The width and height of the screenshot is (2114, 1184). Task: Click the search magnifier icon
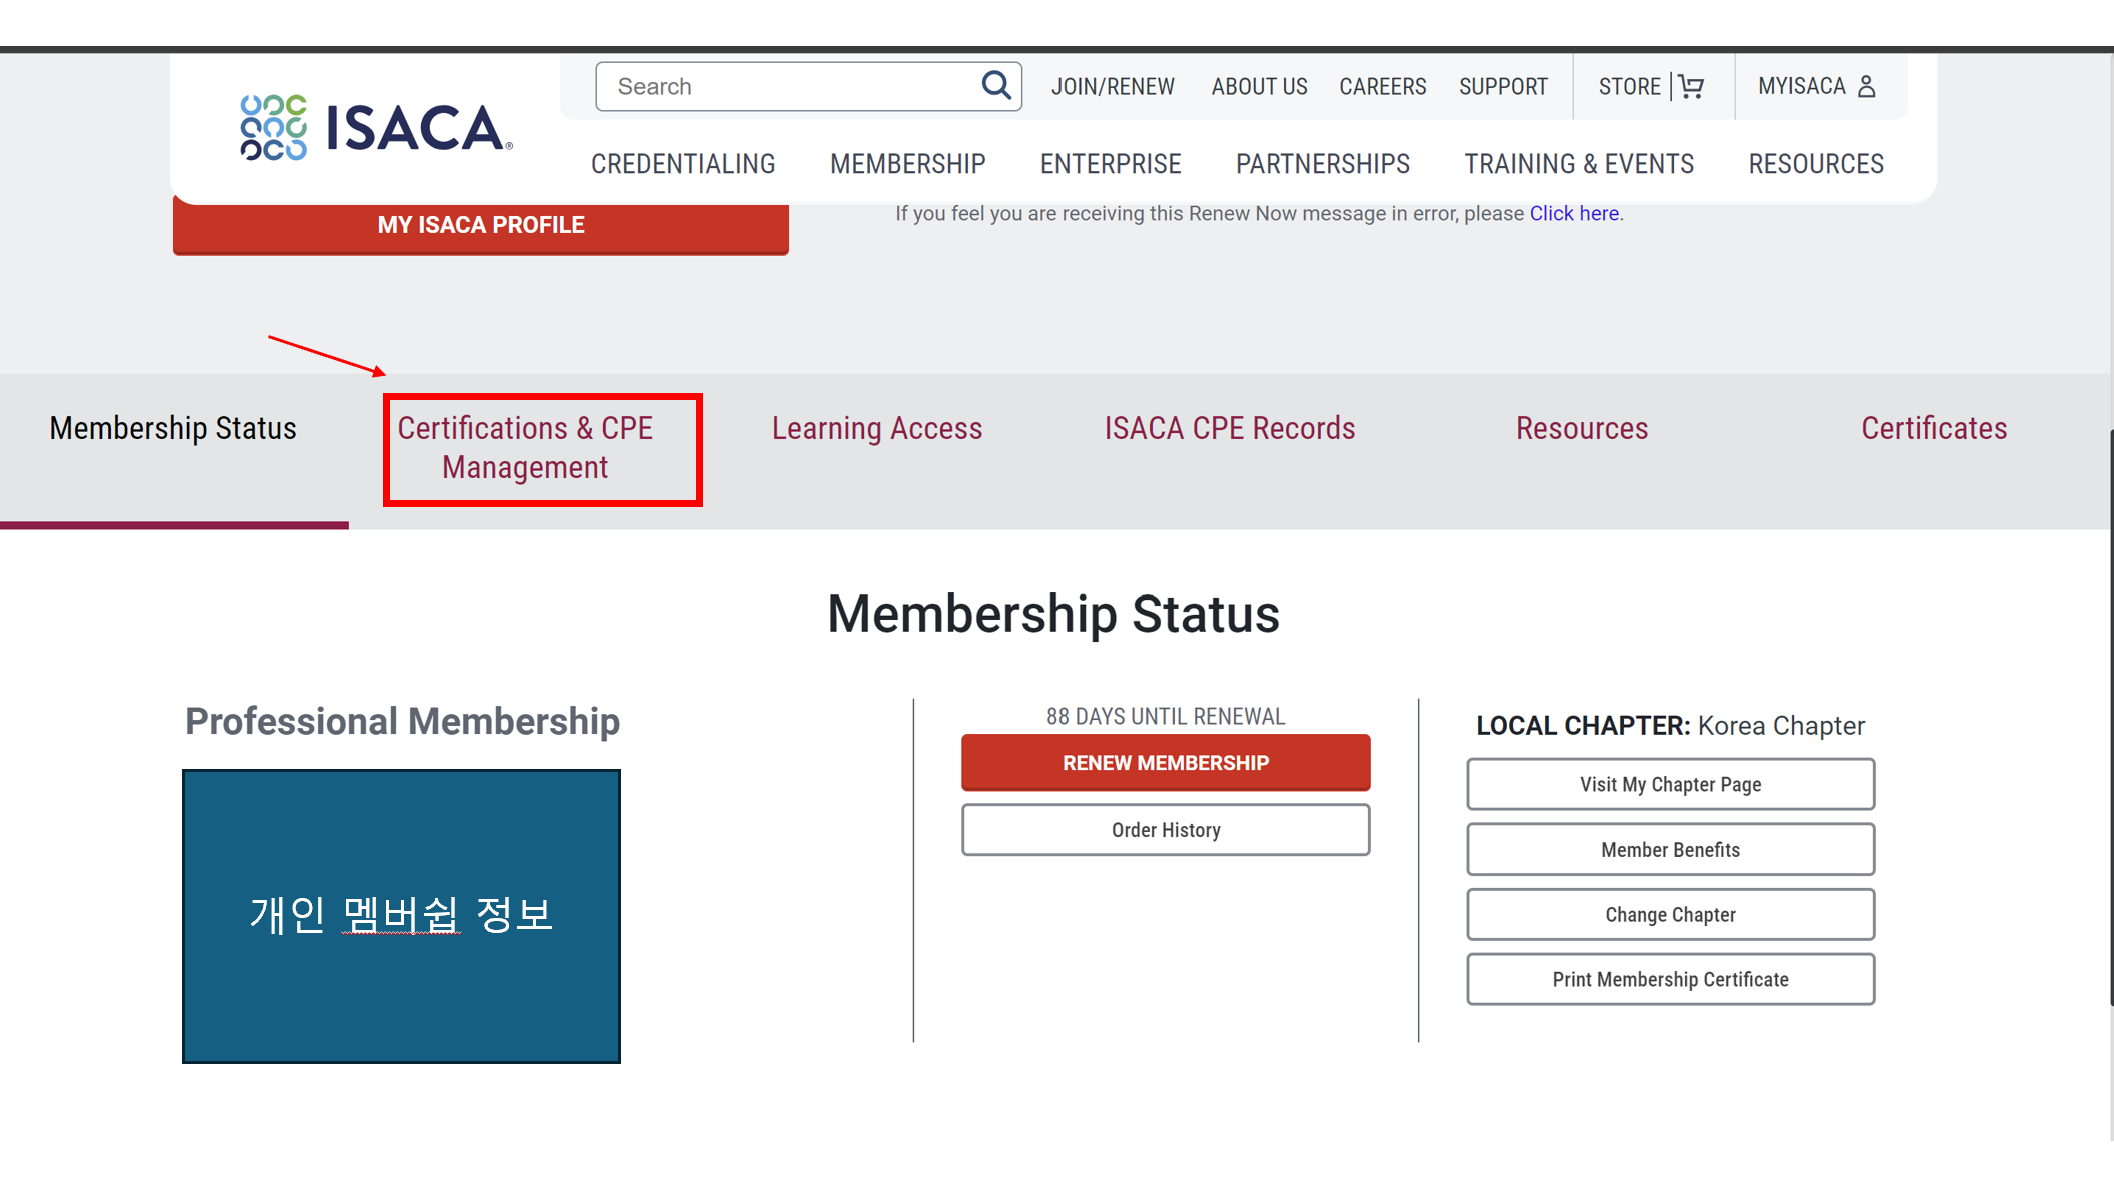[x=996, y=85]
